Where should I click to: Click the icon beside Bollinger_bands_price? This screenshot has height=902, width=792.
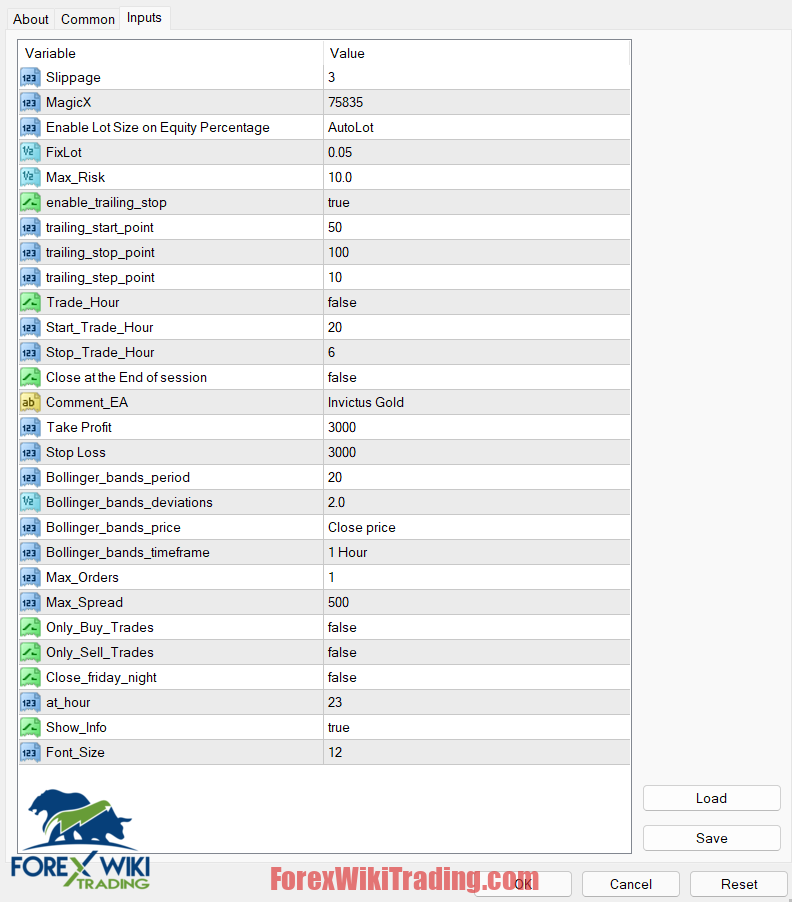pyautogui.click(x=30, y=528)
